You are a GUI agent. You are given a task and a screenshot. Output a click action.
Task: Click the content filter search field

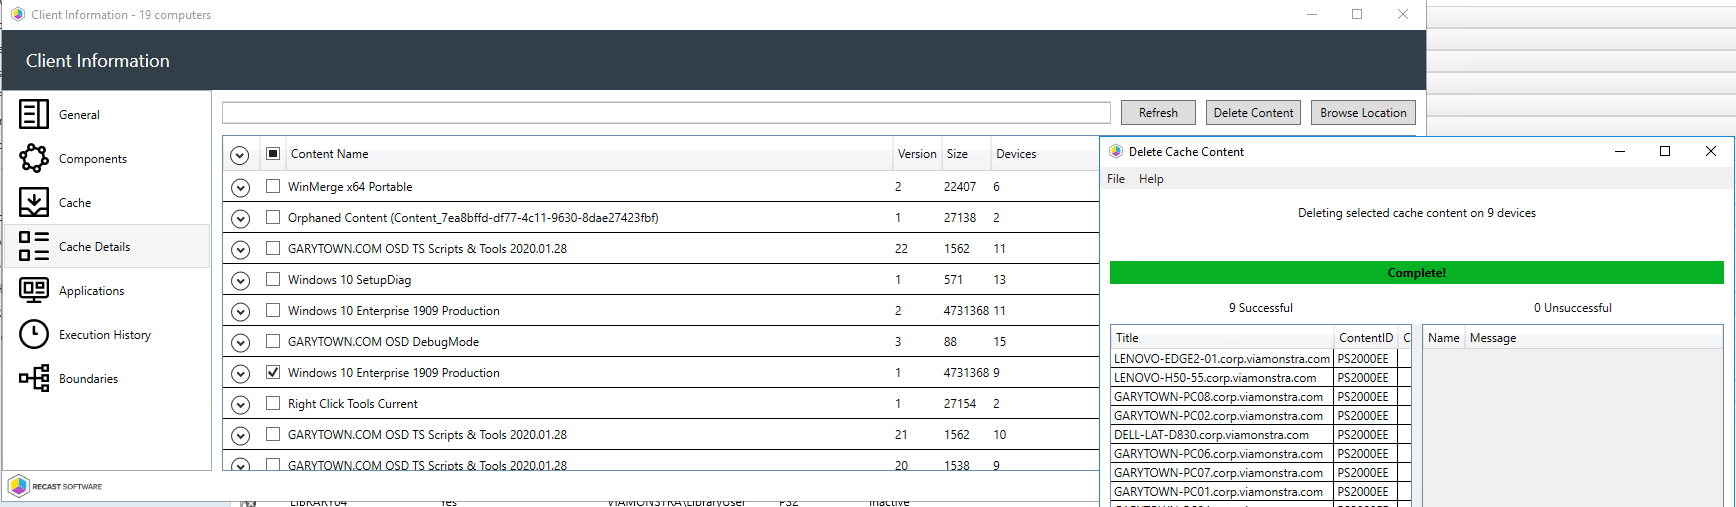pyautogui.click(x=666, y=112)
